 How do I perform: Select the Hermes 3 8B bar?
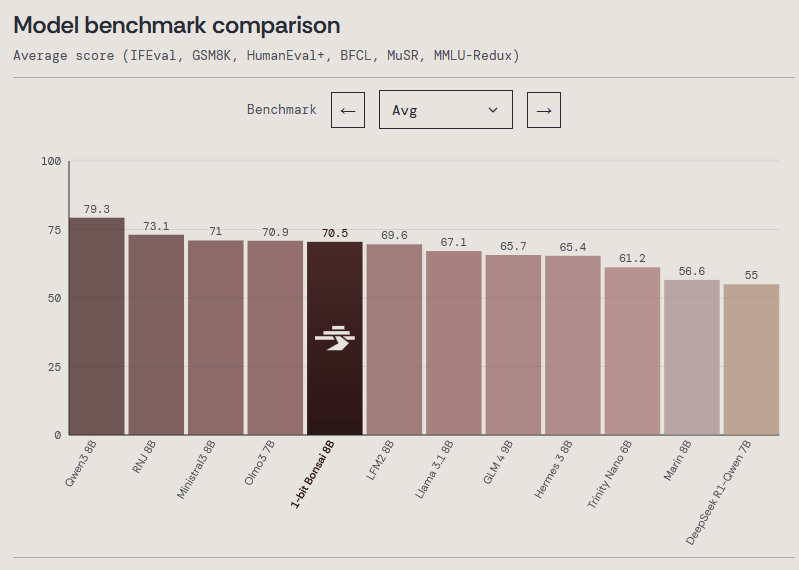pos(573,346)
